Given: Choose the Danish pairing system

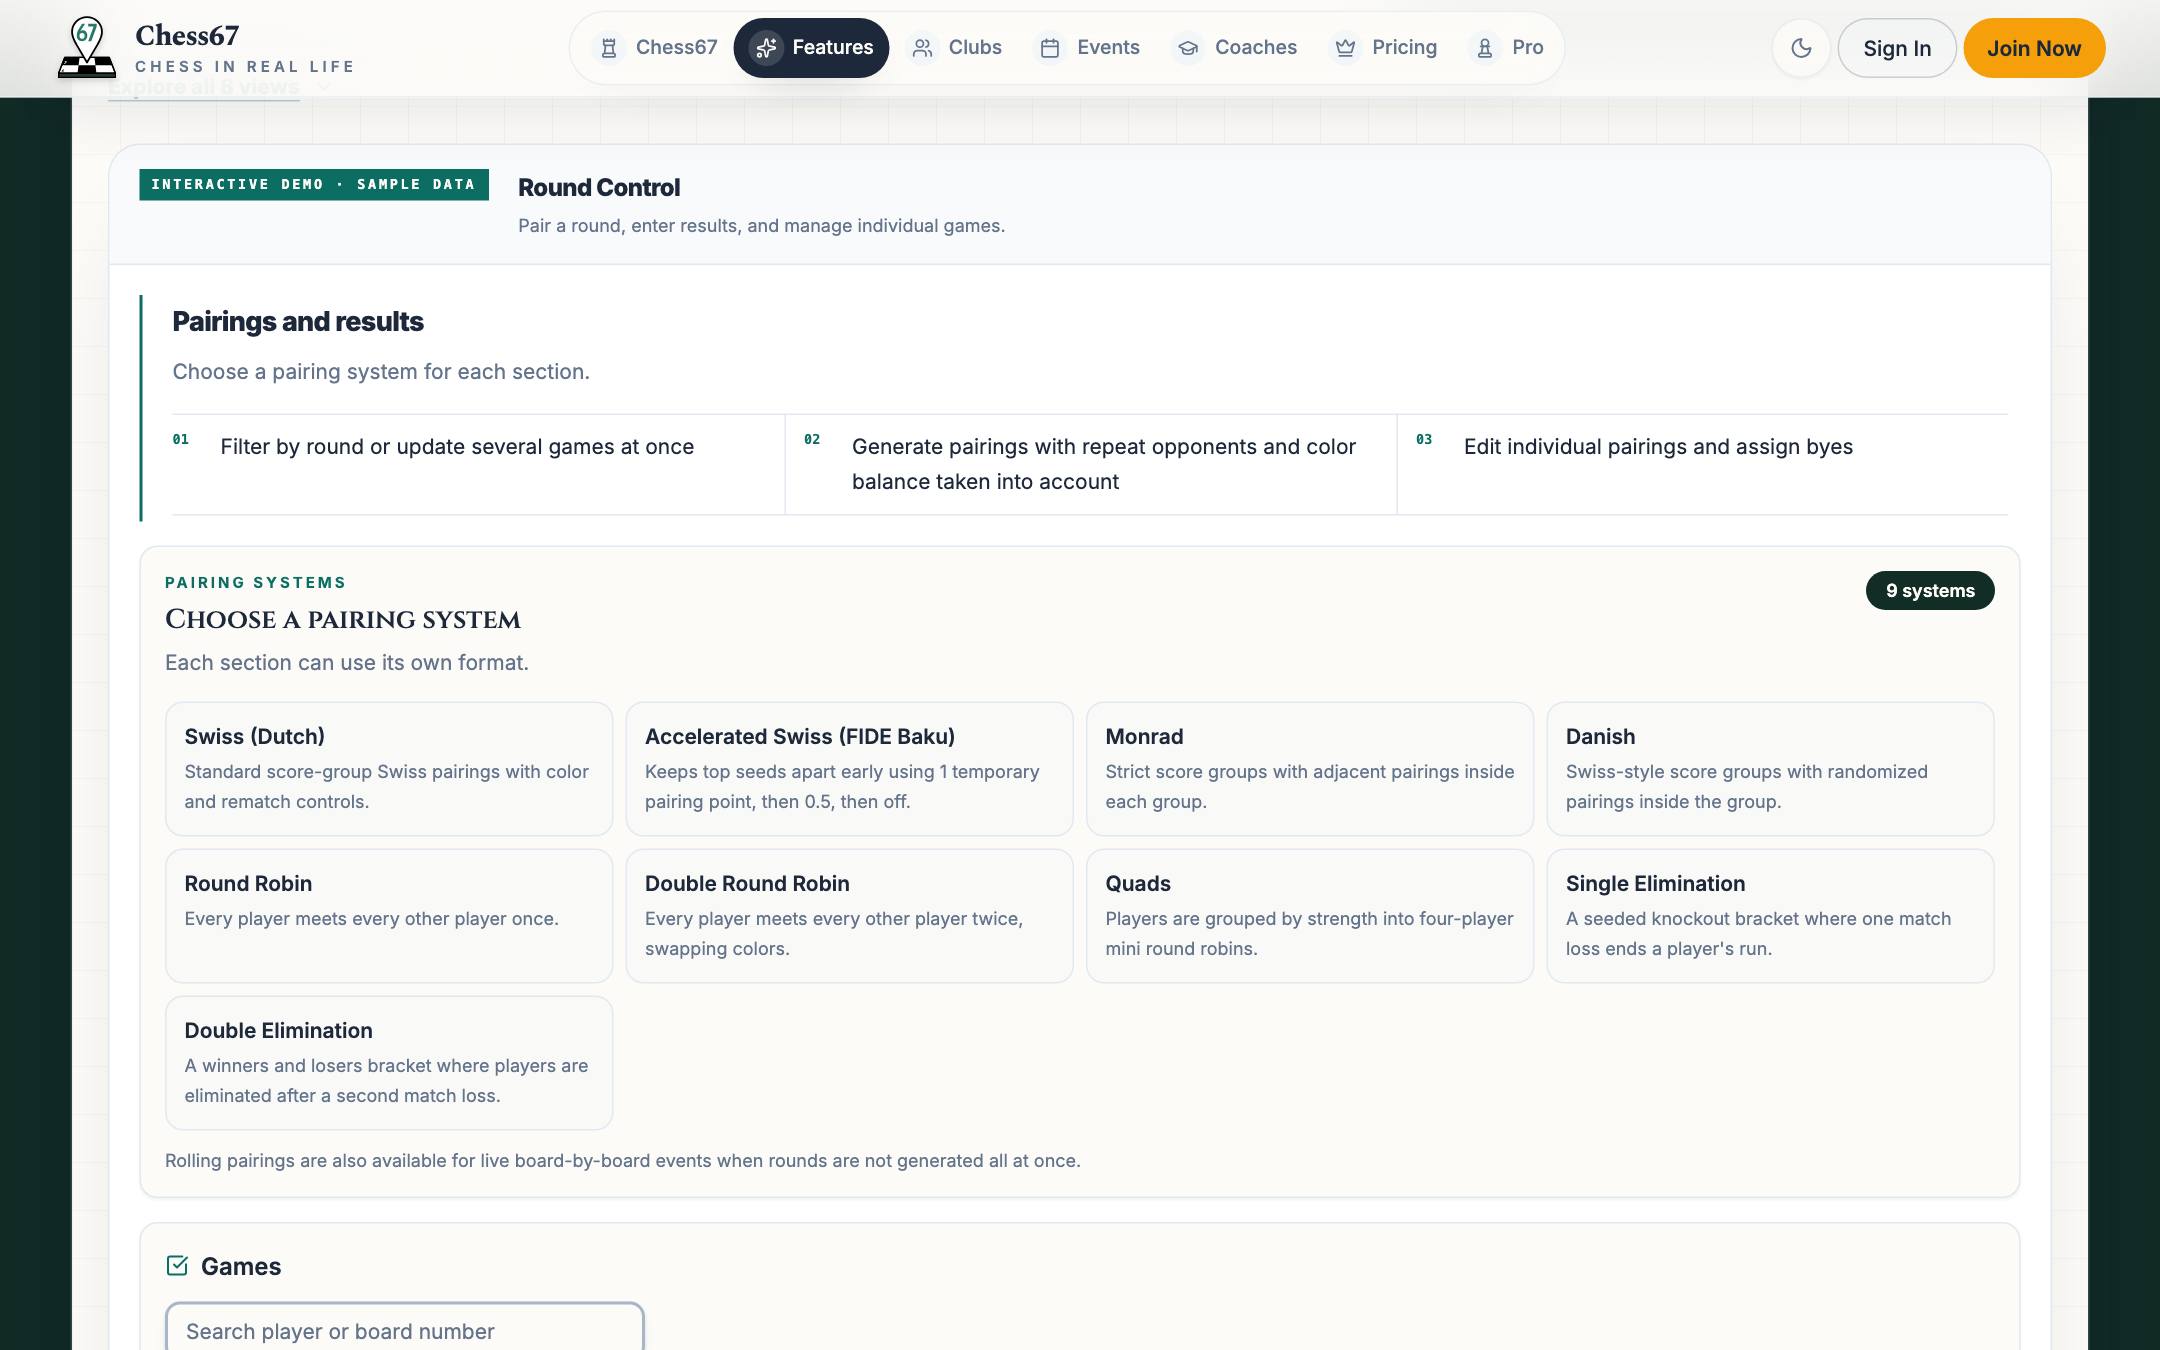Looking at the screenshot, I should click(1770, 769).
